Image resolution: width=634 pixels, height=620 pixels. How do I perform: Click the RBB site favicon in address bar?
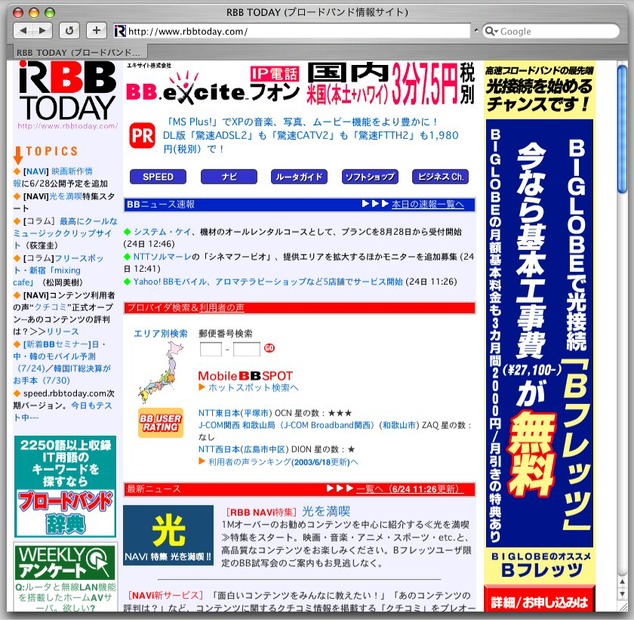(x=120, y=31)
